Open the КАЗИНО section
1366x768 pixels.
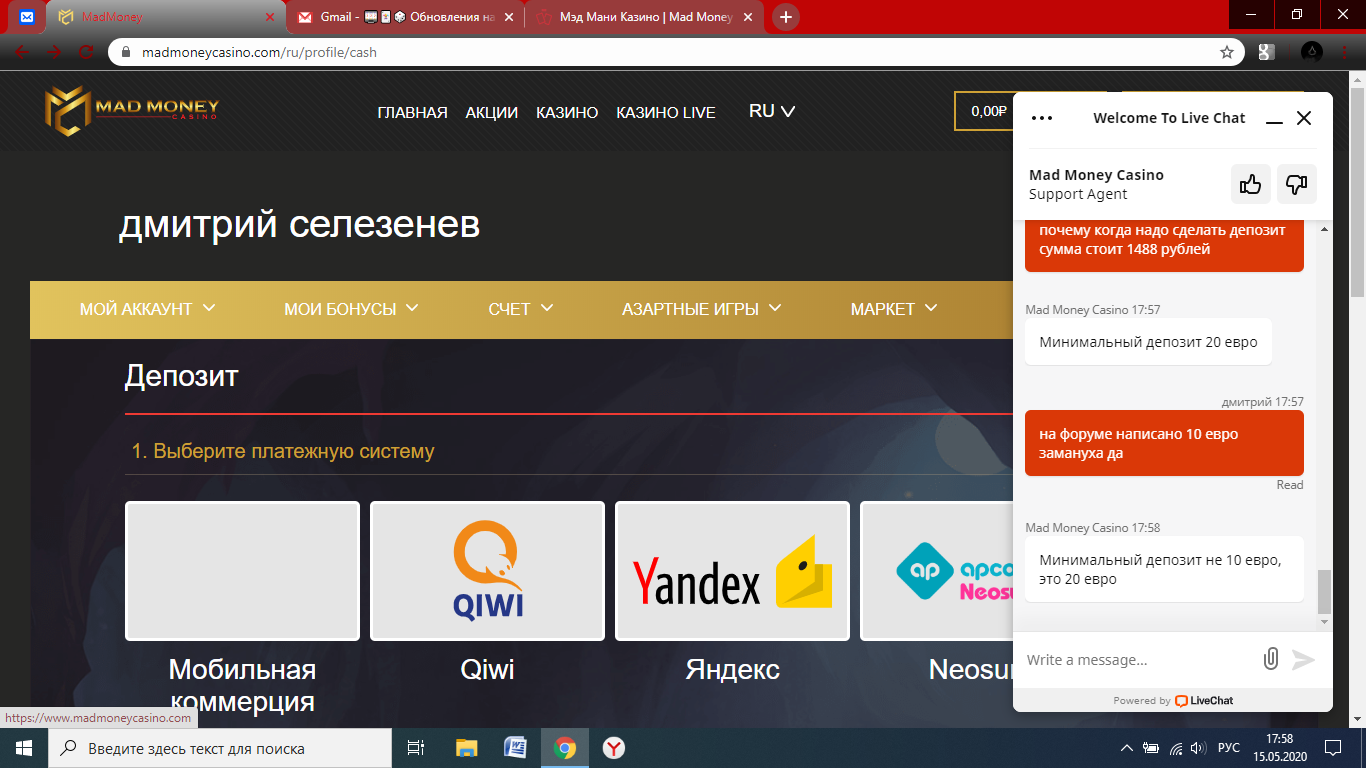click(x=567, y=113)
